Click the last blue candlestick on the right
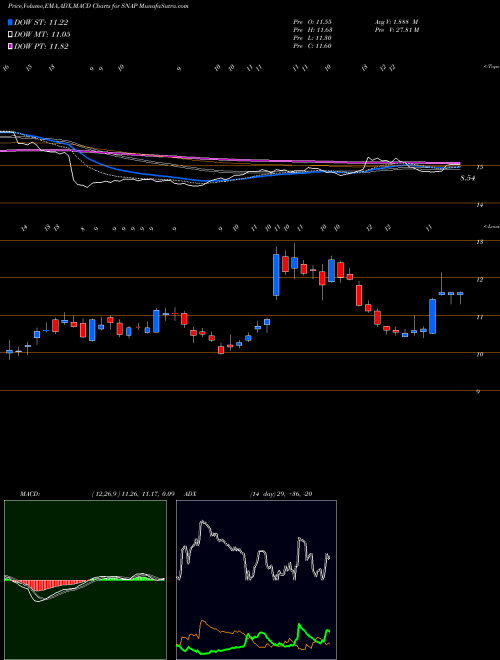The image size is (500, 660). [460, 293]
